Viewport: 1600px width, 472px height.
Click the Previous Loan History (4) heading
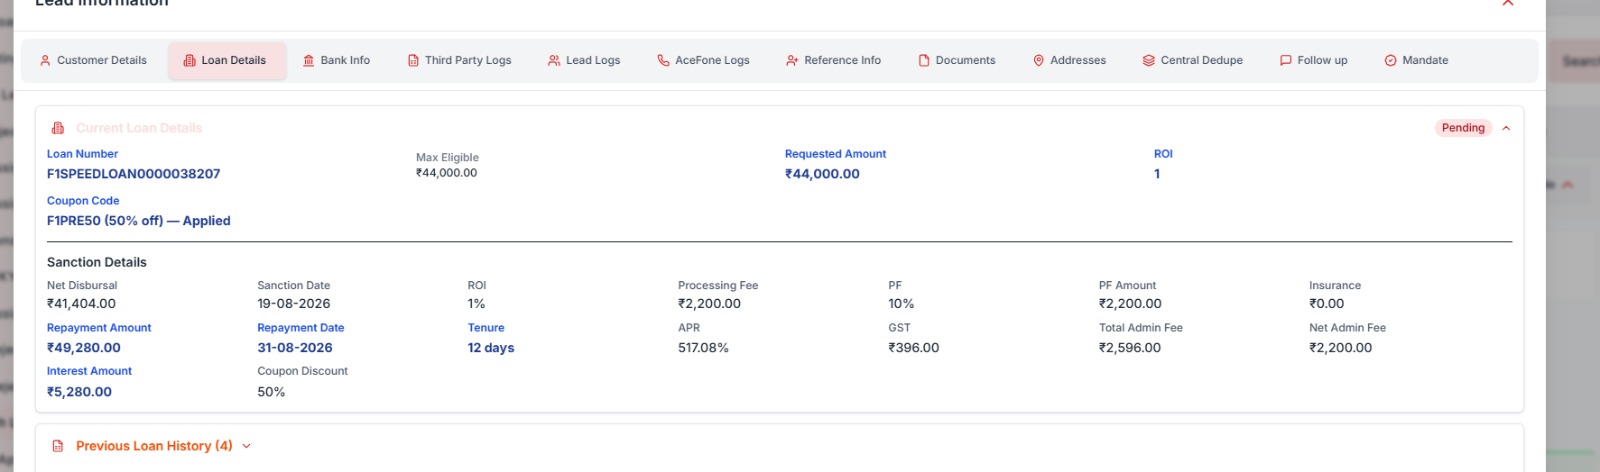coord(154,446)
